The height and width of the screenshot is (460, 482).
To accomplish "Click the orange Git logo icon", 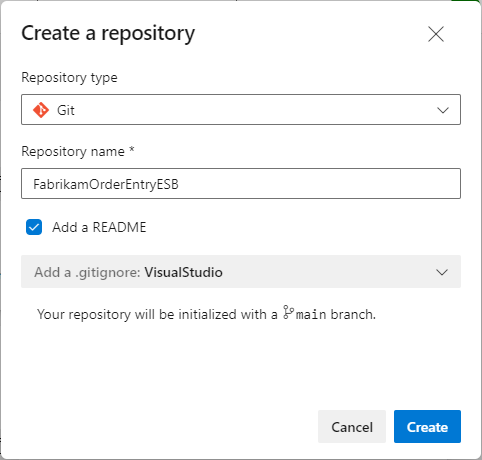I will point(41,110).
